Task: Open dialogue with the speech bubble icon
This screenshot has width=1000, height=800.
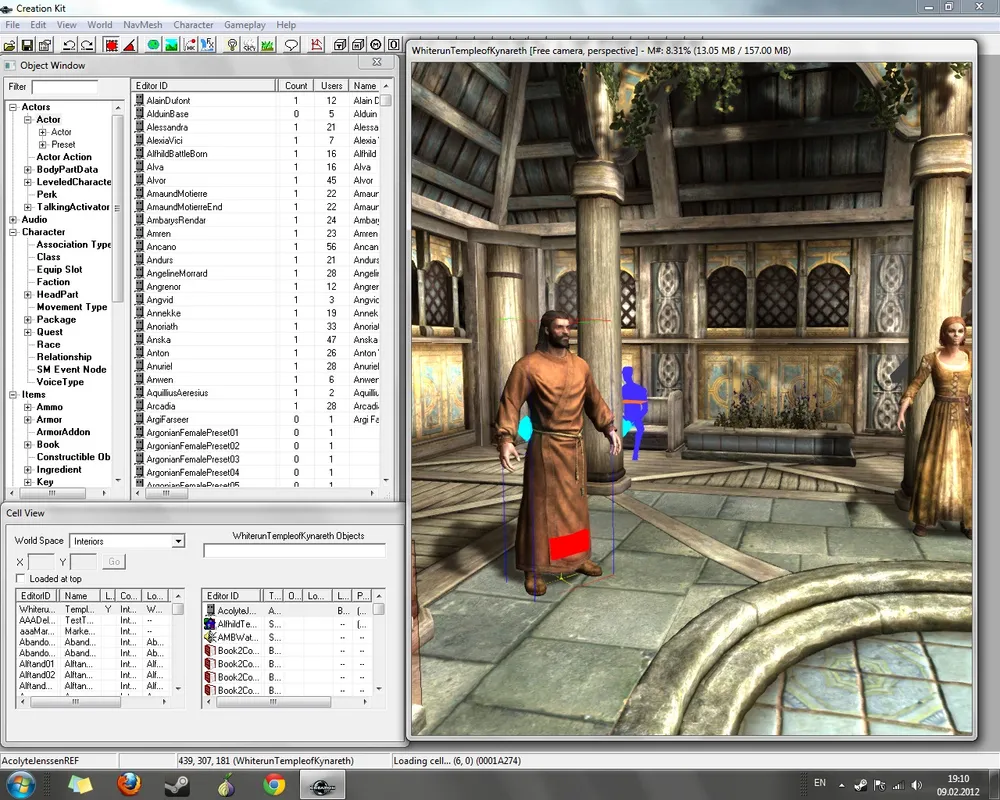Action: pyautogui.click(x=292, y=45)
